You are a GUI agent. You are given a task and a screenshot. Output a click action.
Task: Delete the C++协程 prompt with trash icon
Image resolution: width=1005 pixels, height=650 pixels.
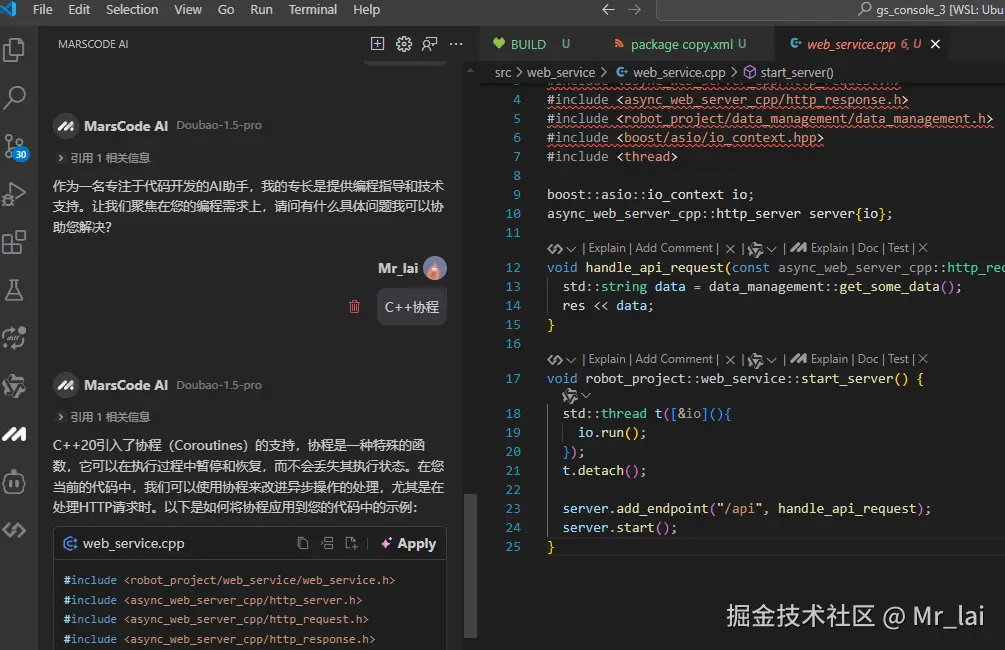[354, 307]
